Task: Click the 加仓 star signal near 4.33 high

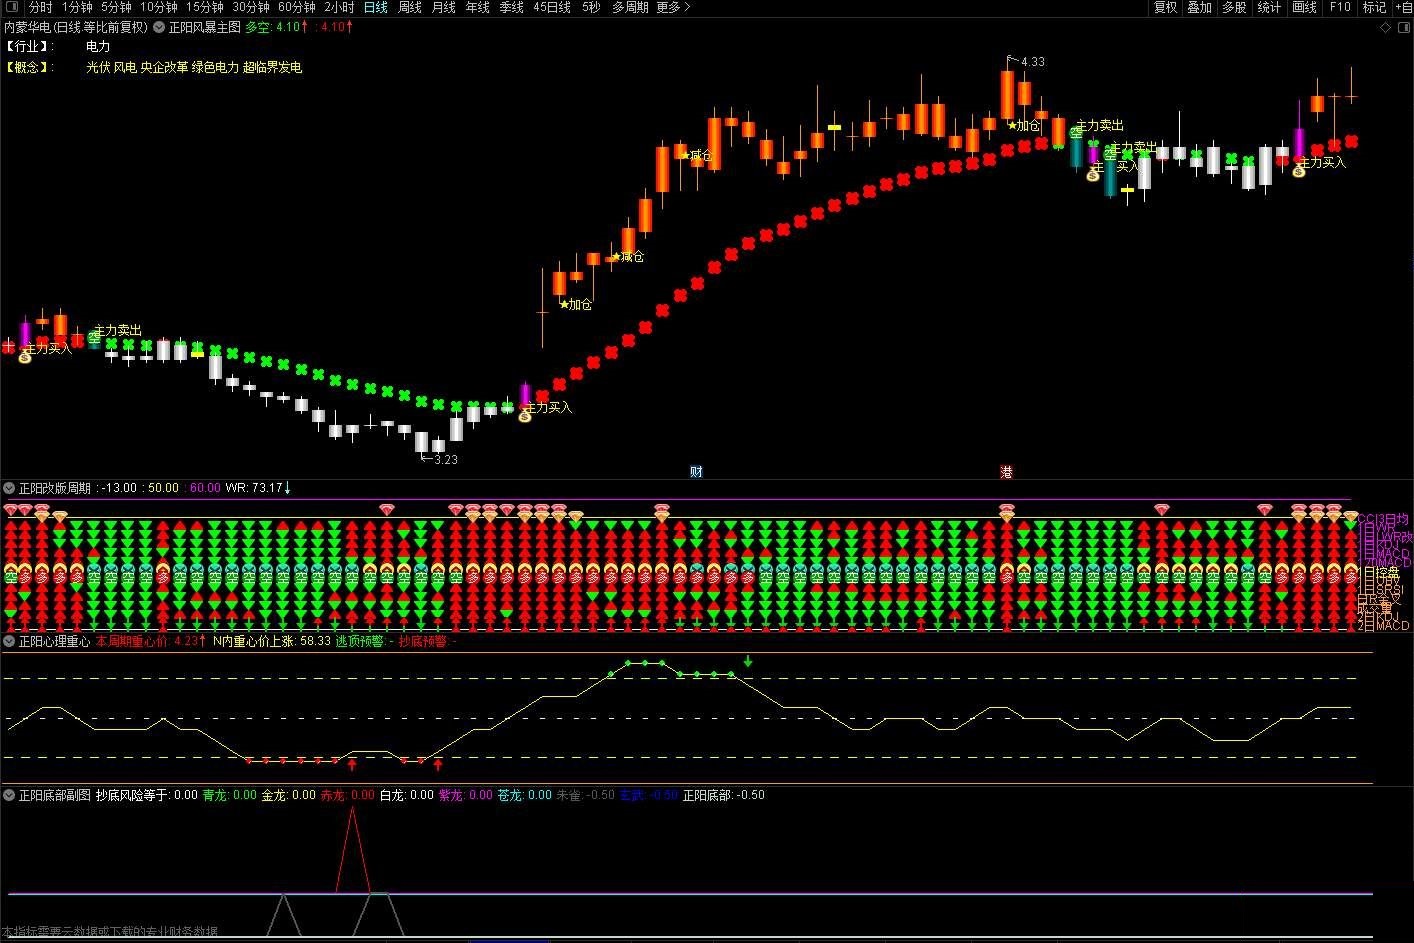Action: (1024, 126)
